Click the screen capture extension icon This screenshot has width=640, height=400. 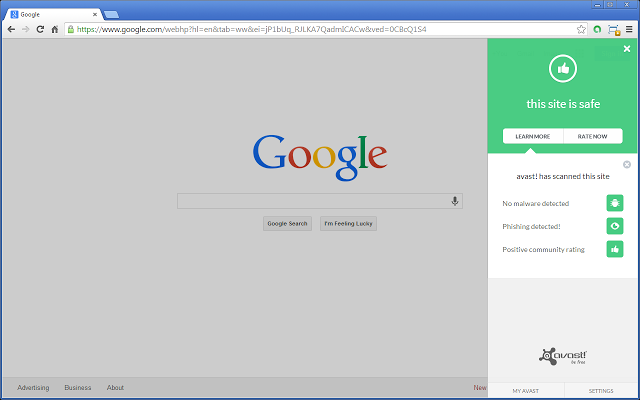coord(613,30)
